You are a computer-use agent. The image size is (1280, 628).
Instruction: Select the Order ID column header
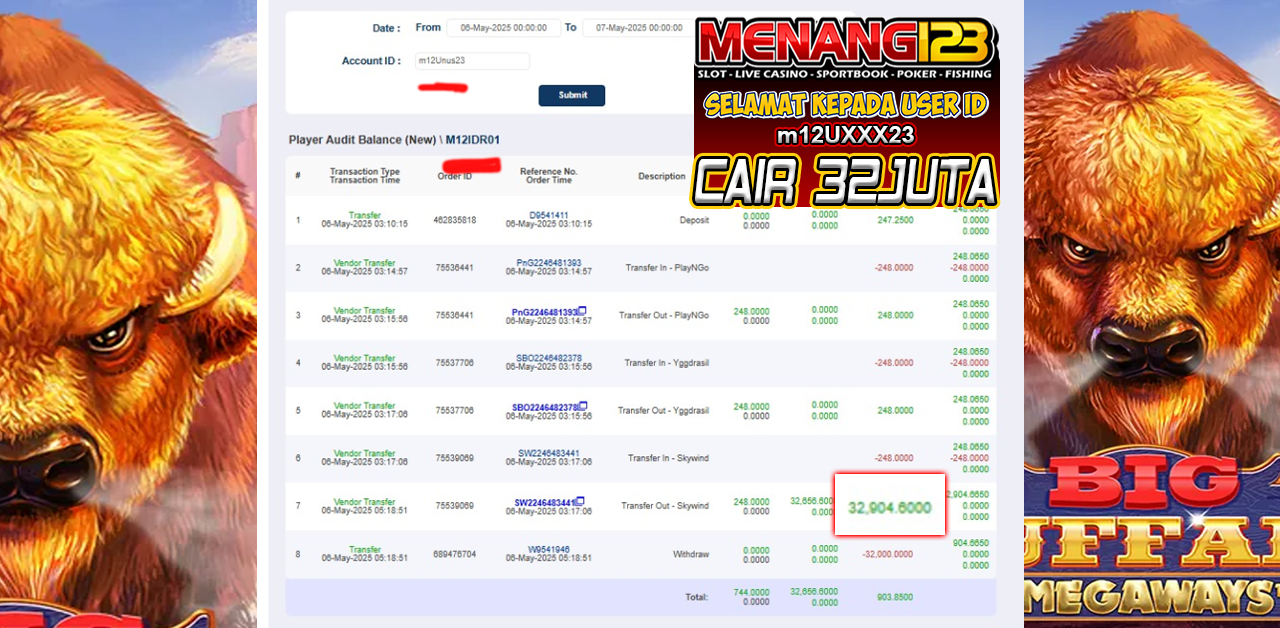pos(455,176)
